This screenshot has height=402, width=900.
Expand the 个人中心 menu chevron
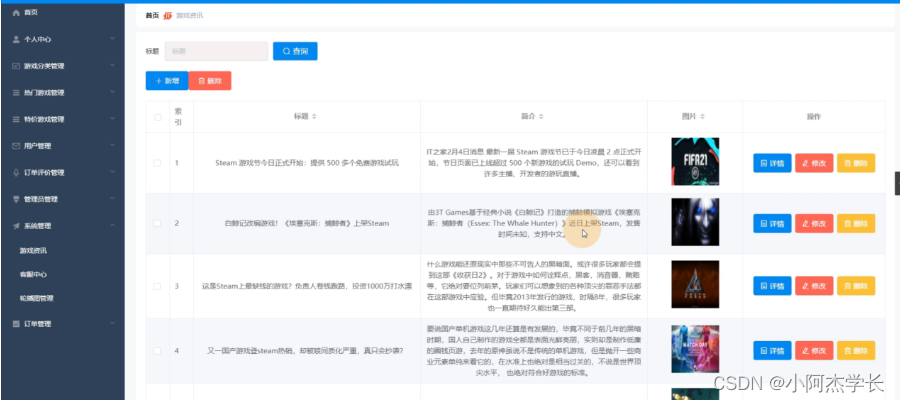112,39
